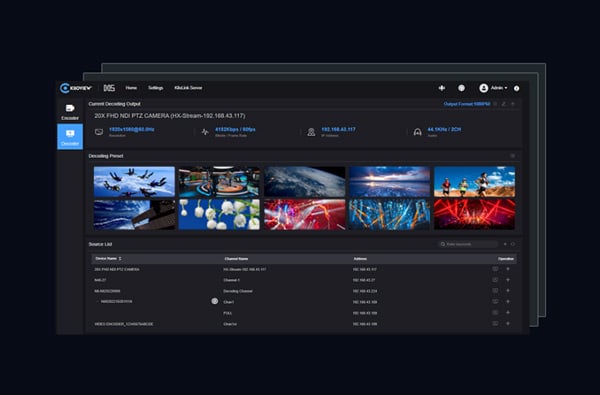The height and width of the screenshot is (395, 600).
Task: Select the Earth from space preset thumbnail
Action: tap(305, 181)
